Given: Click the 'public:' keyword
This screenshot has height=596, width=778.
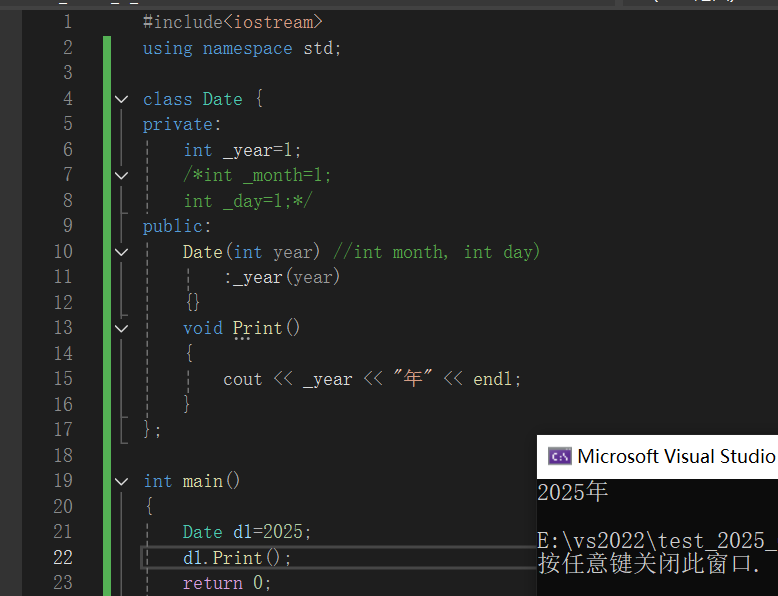Looking at the screenshot, I should point(177,227).
